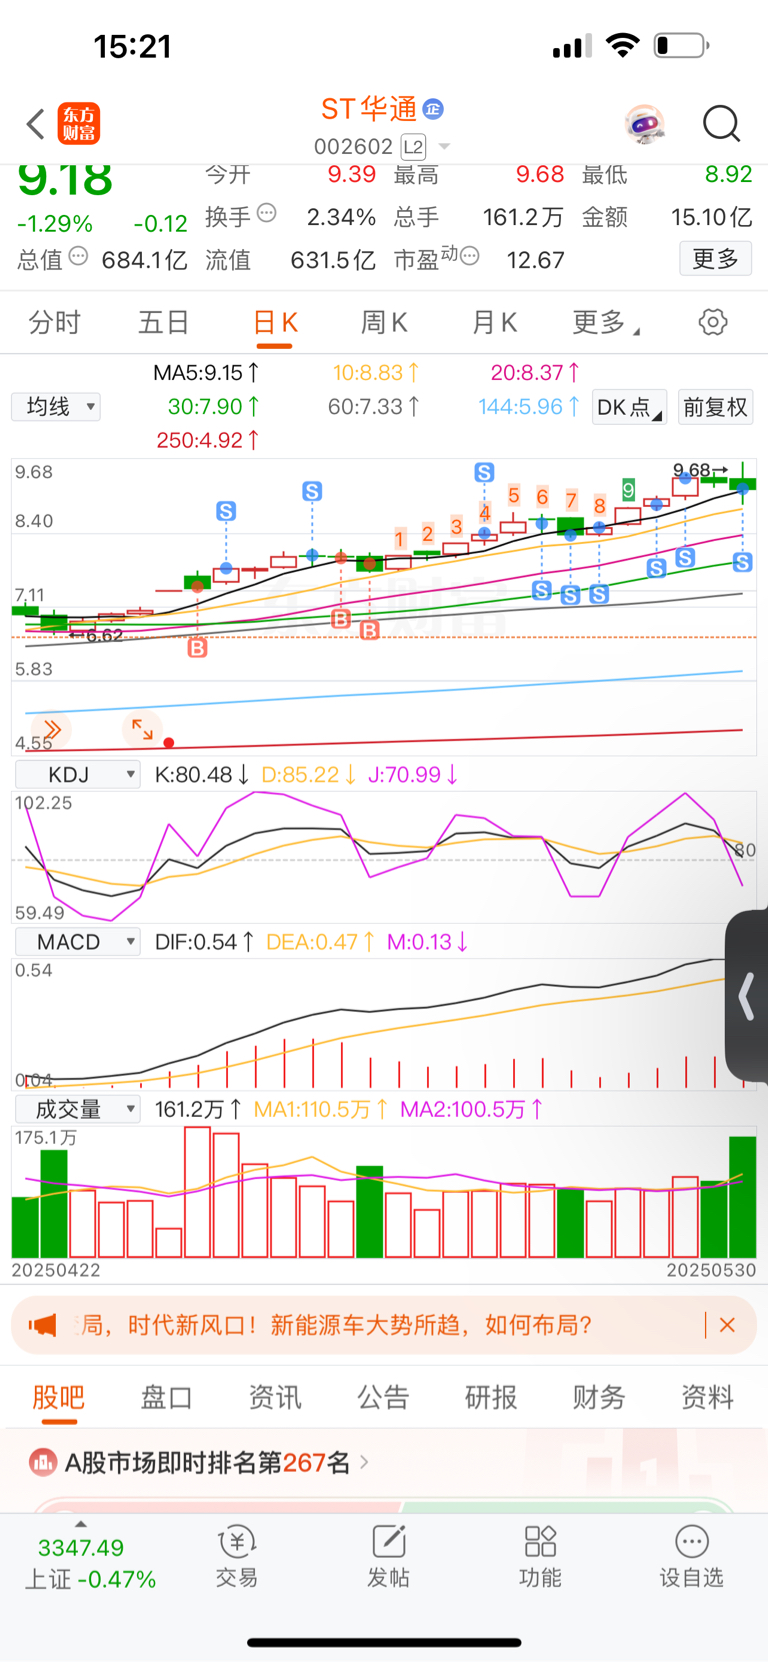Open the robot assistant avatar
Screen dimensions: 768x1662
(645, 124)
